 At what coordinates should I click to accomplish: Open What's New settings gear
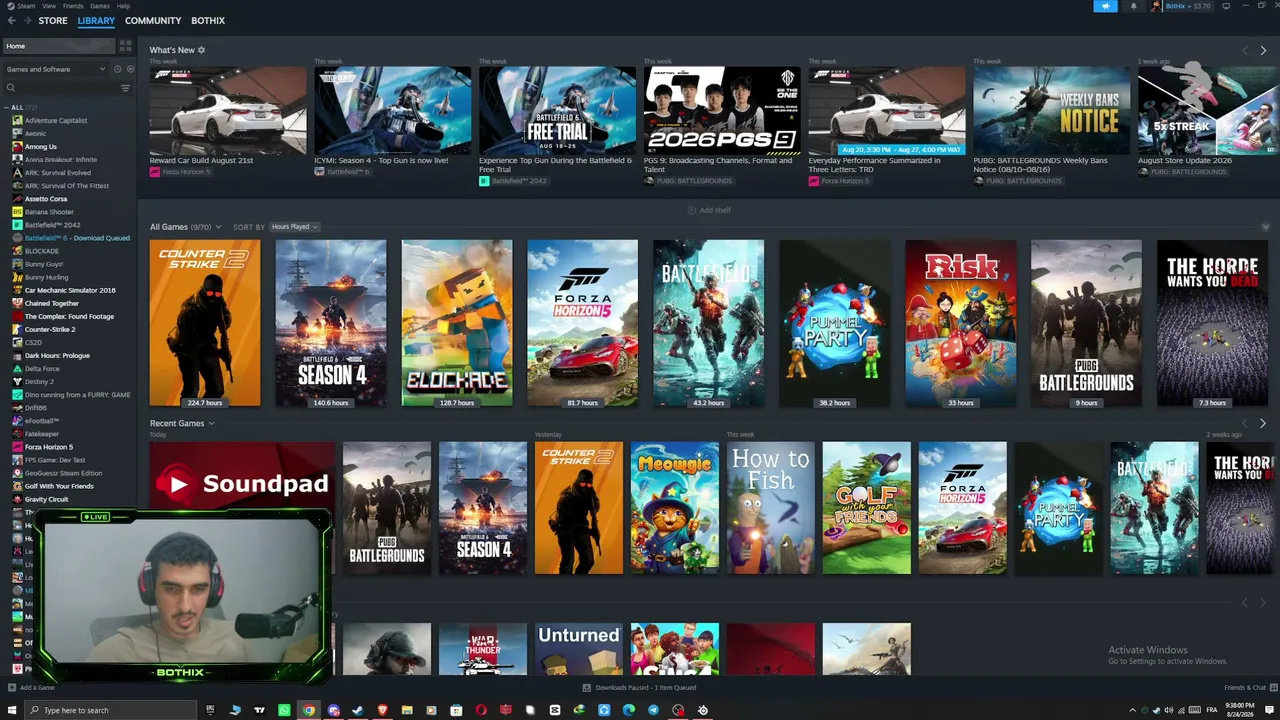(201, 50)
